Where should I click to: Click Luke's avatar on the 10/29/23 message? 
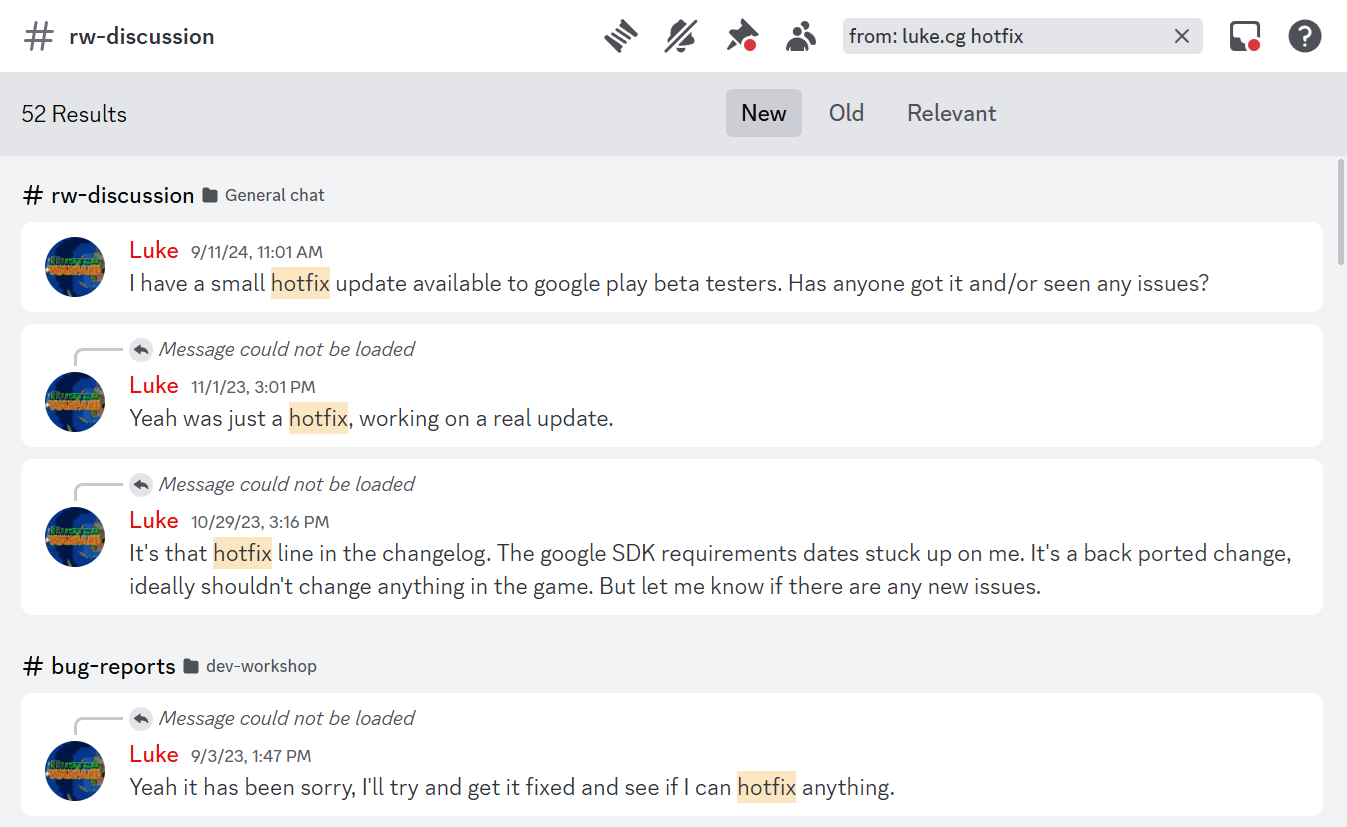(x=75, y=537)
